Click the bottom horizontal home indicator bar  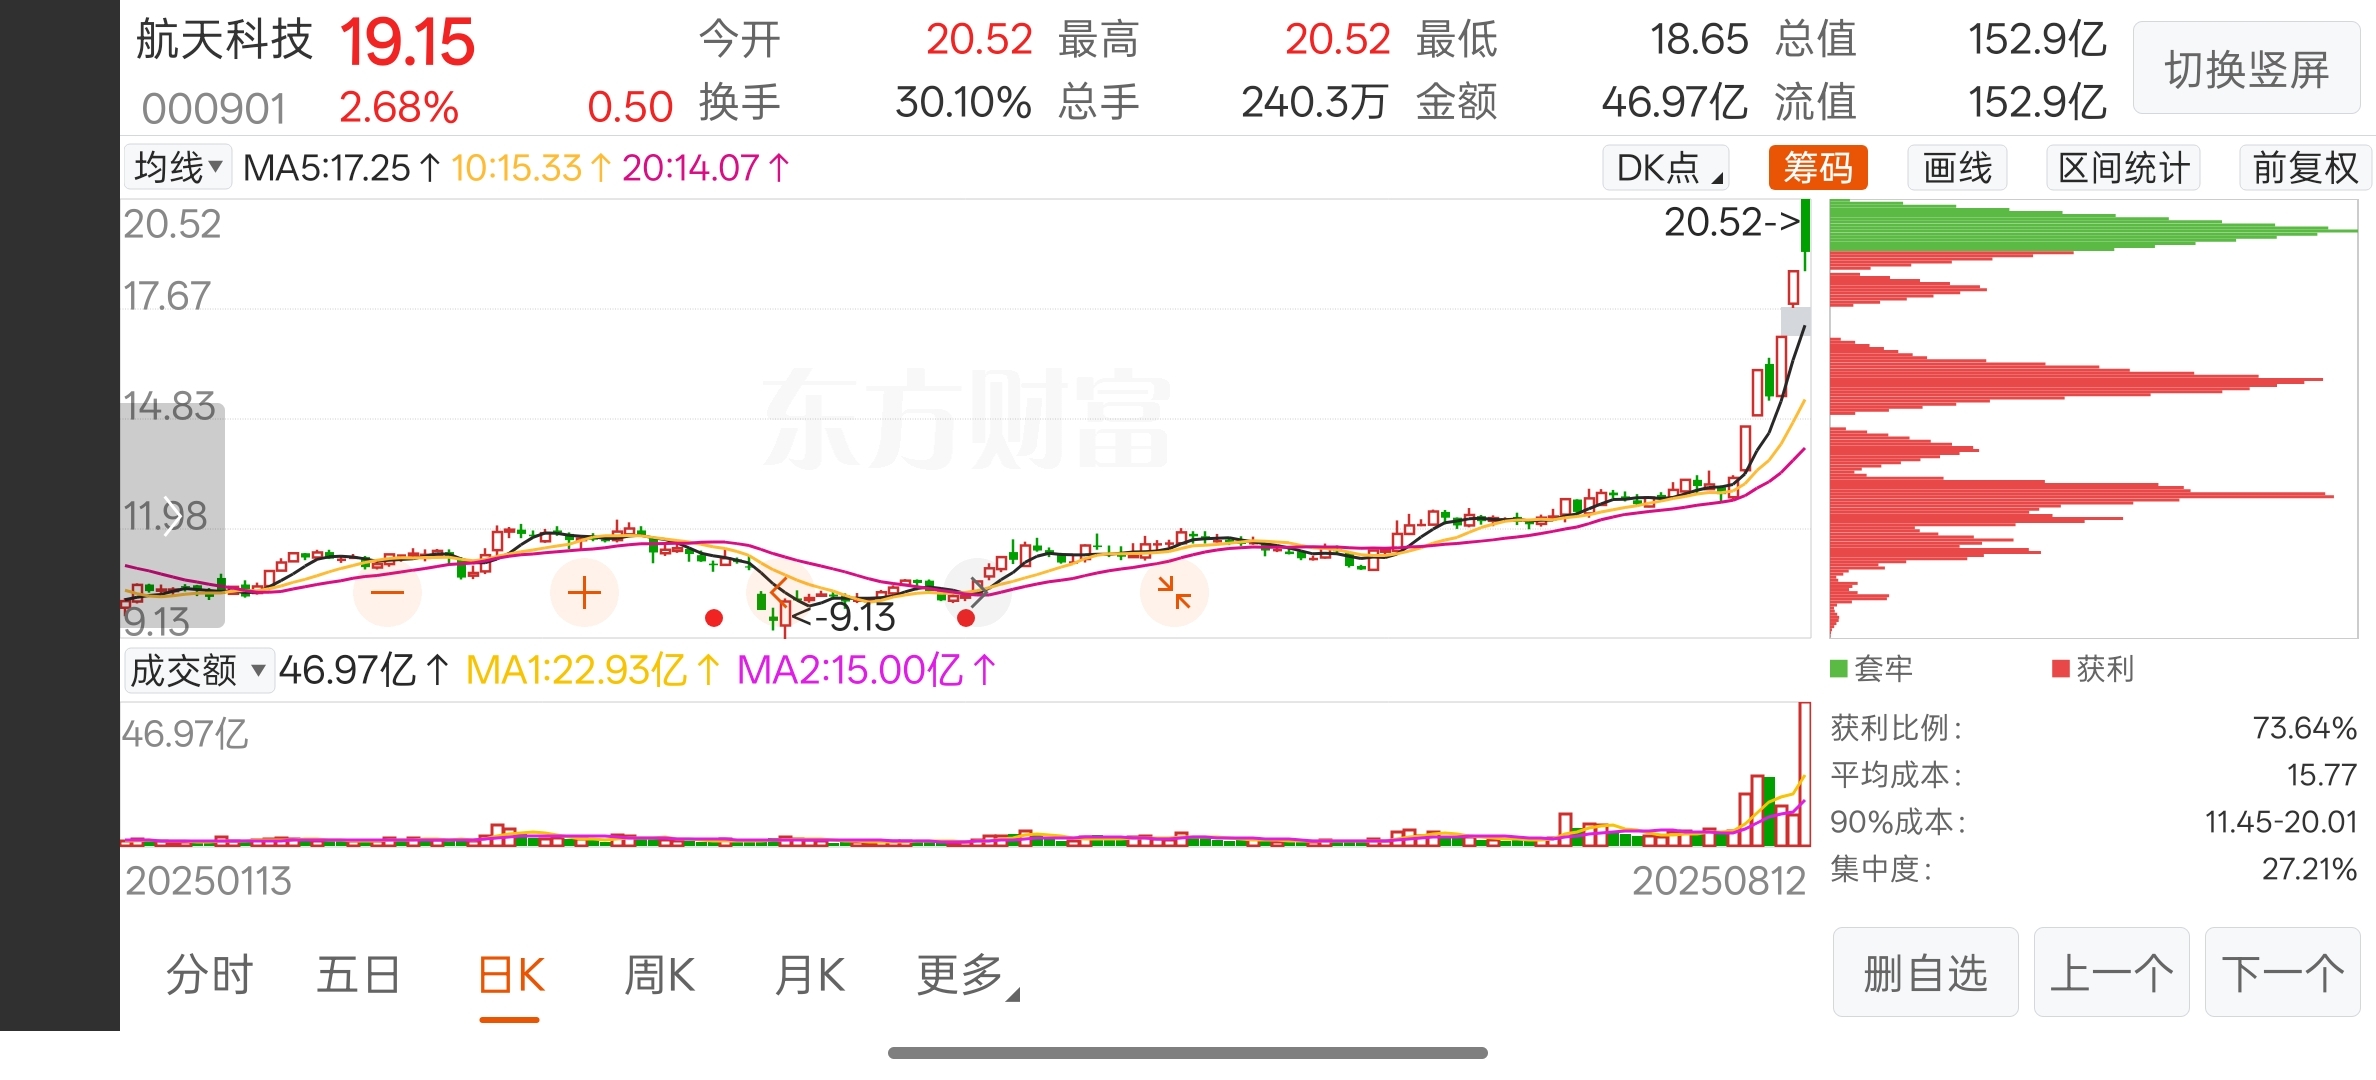coord(1187,1053)
